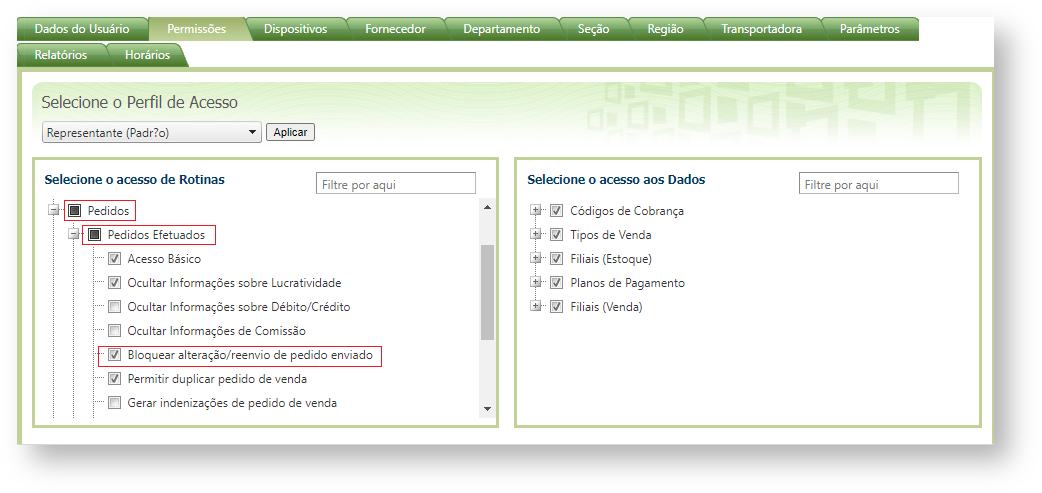Select the Pedidos Efetuados label

point(156,235)
